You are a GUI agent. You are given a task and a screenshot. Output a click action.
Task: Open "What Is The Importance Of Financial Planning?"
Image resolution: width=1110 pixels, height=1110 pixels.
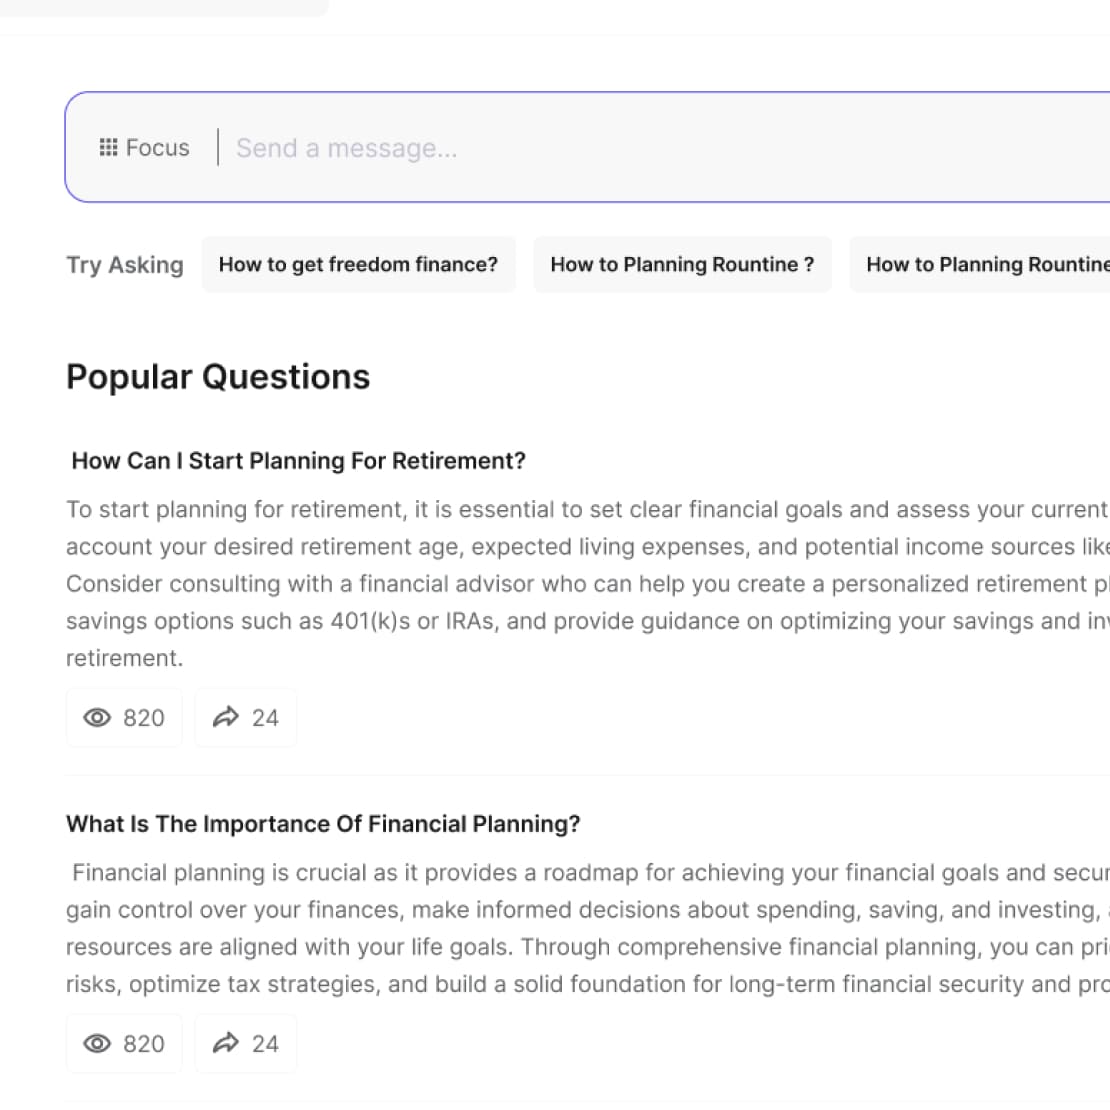point(323,824)
